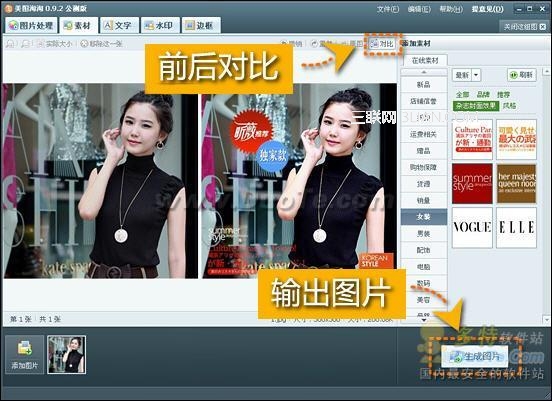
Task: Select the 货源 category
Action: 424,184
